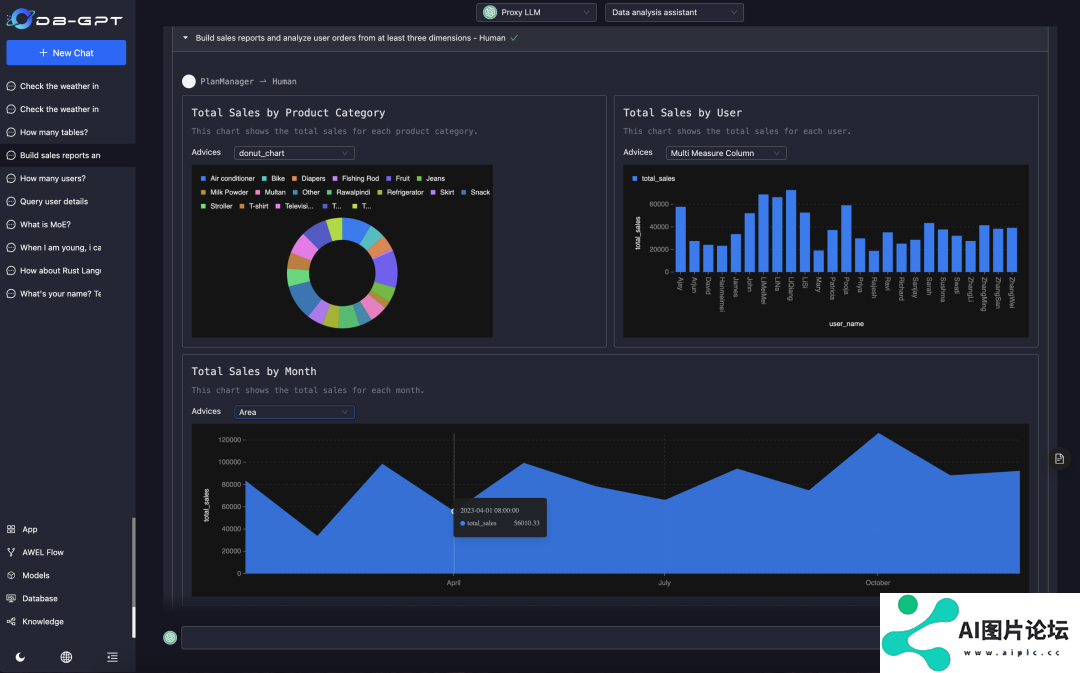Toggle Refrigerator legend item
The height and width of the screenshot is (673, 1080).
pyautogui.click(x=400, y=192)
